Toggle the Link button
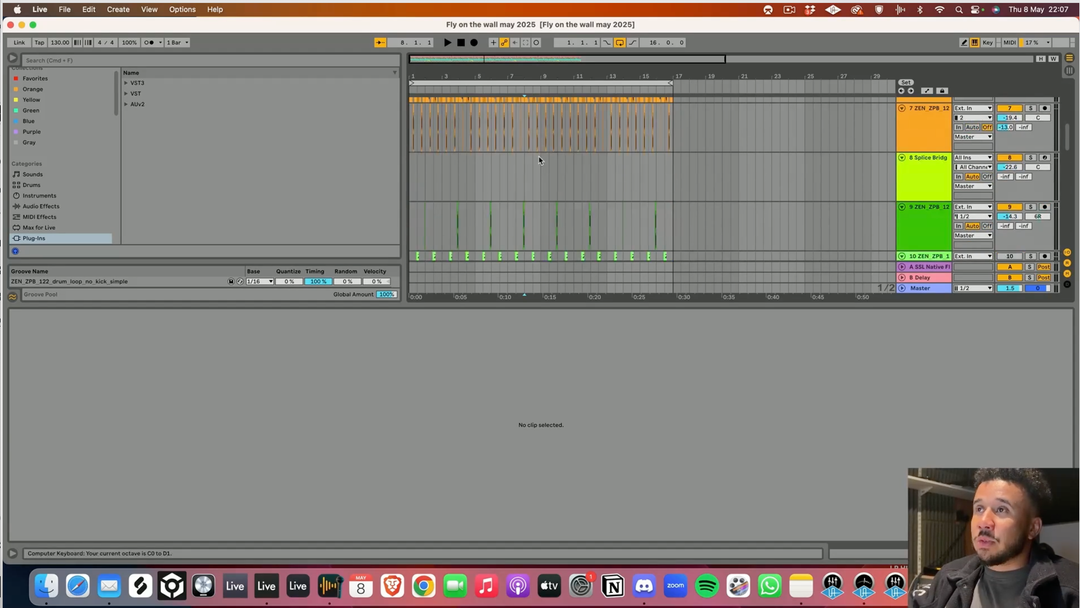The height and width of the screenshot is (608, 1080). tap(19, 43)
